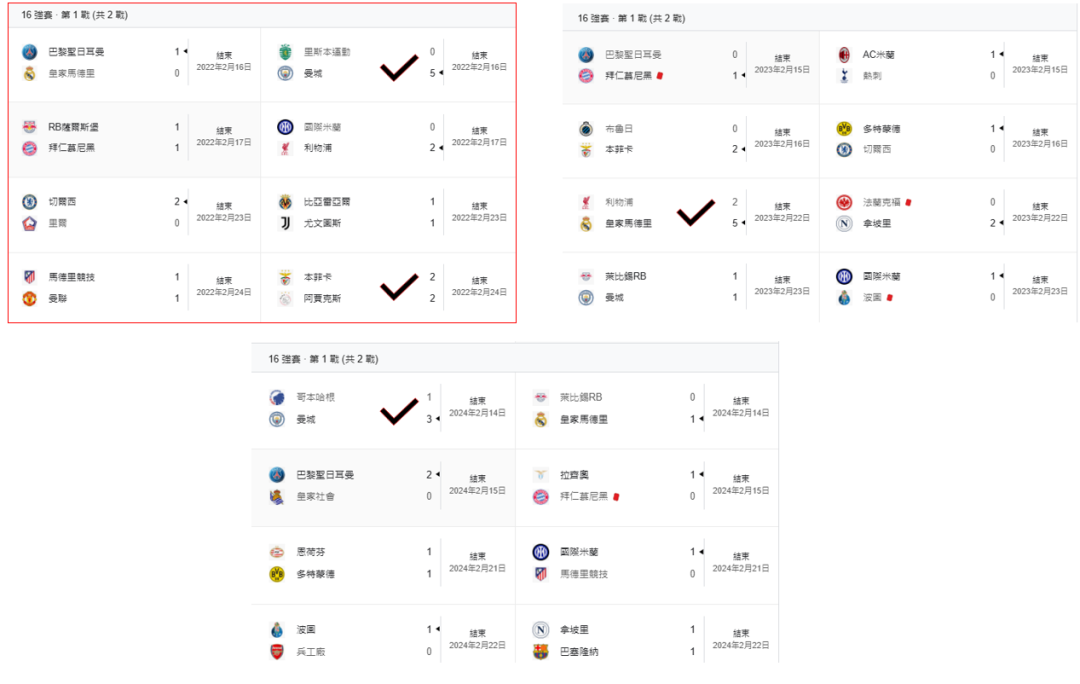Screen dimensions: 1080x684
Task: Open the 16 強賽 header above the 2022 matches
Action: (x=74, y=15)
